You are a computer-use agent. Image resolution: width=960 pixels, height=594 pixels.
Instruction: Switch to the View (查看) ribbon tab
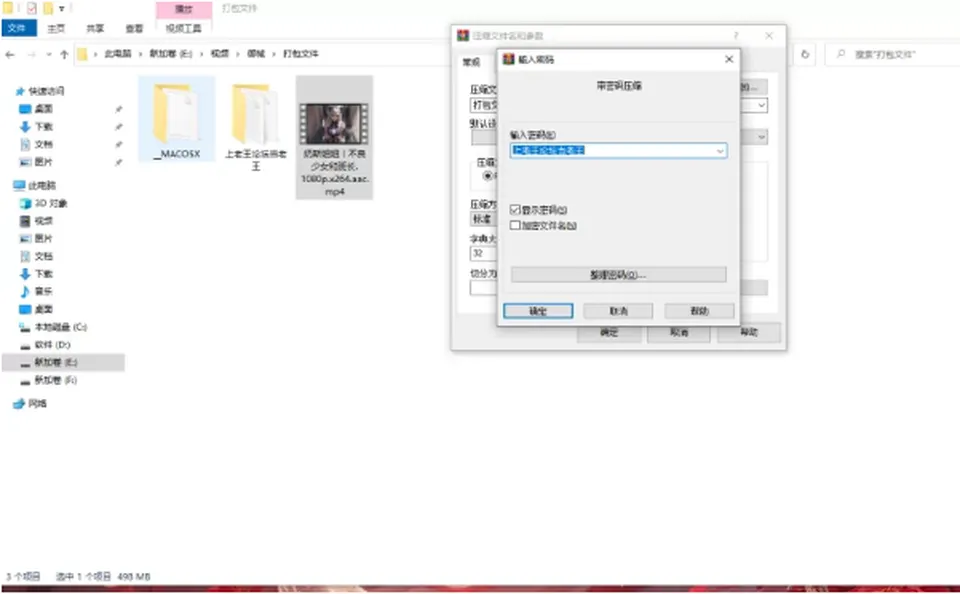point(134,28)
